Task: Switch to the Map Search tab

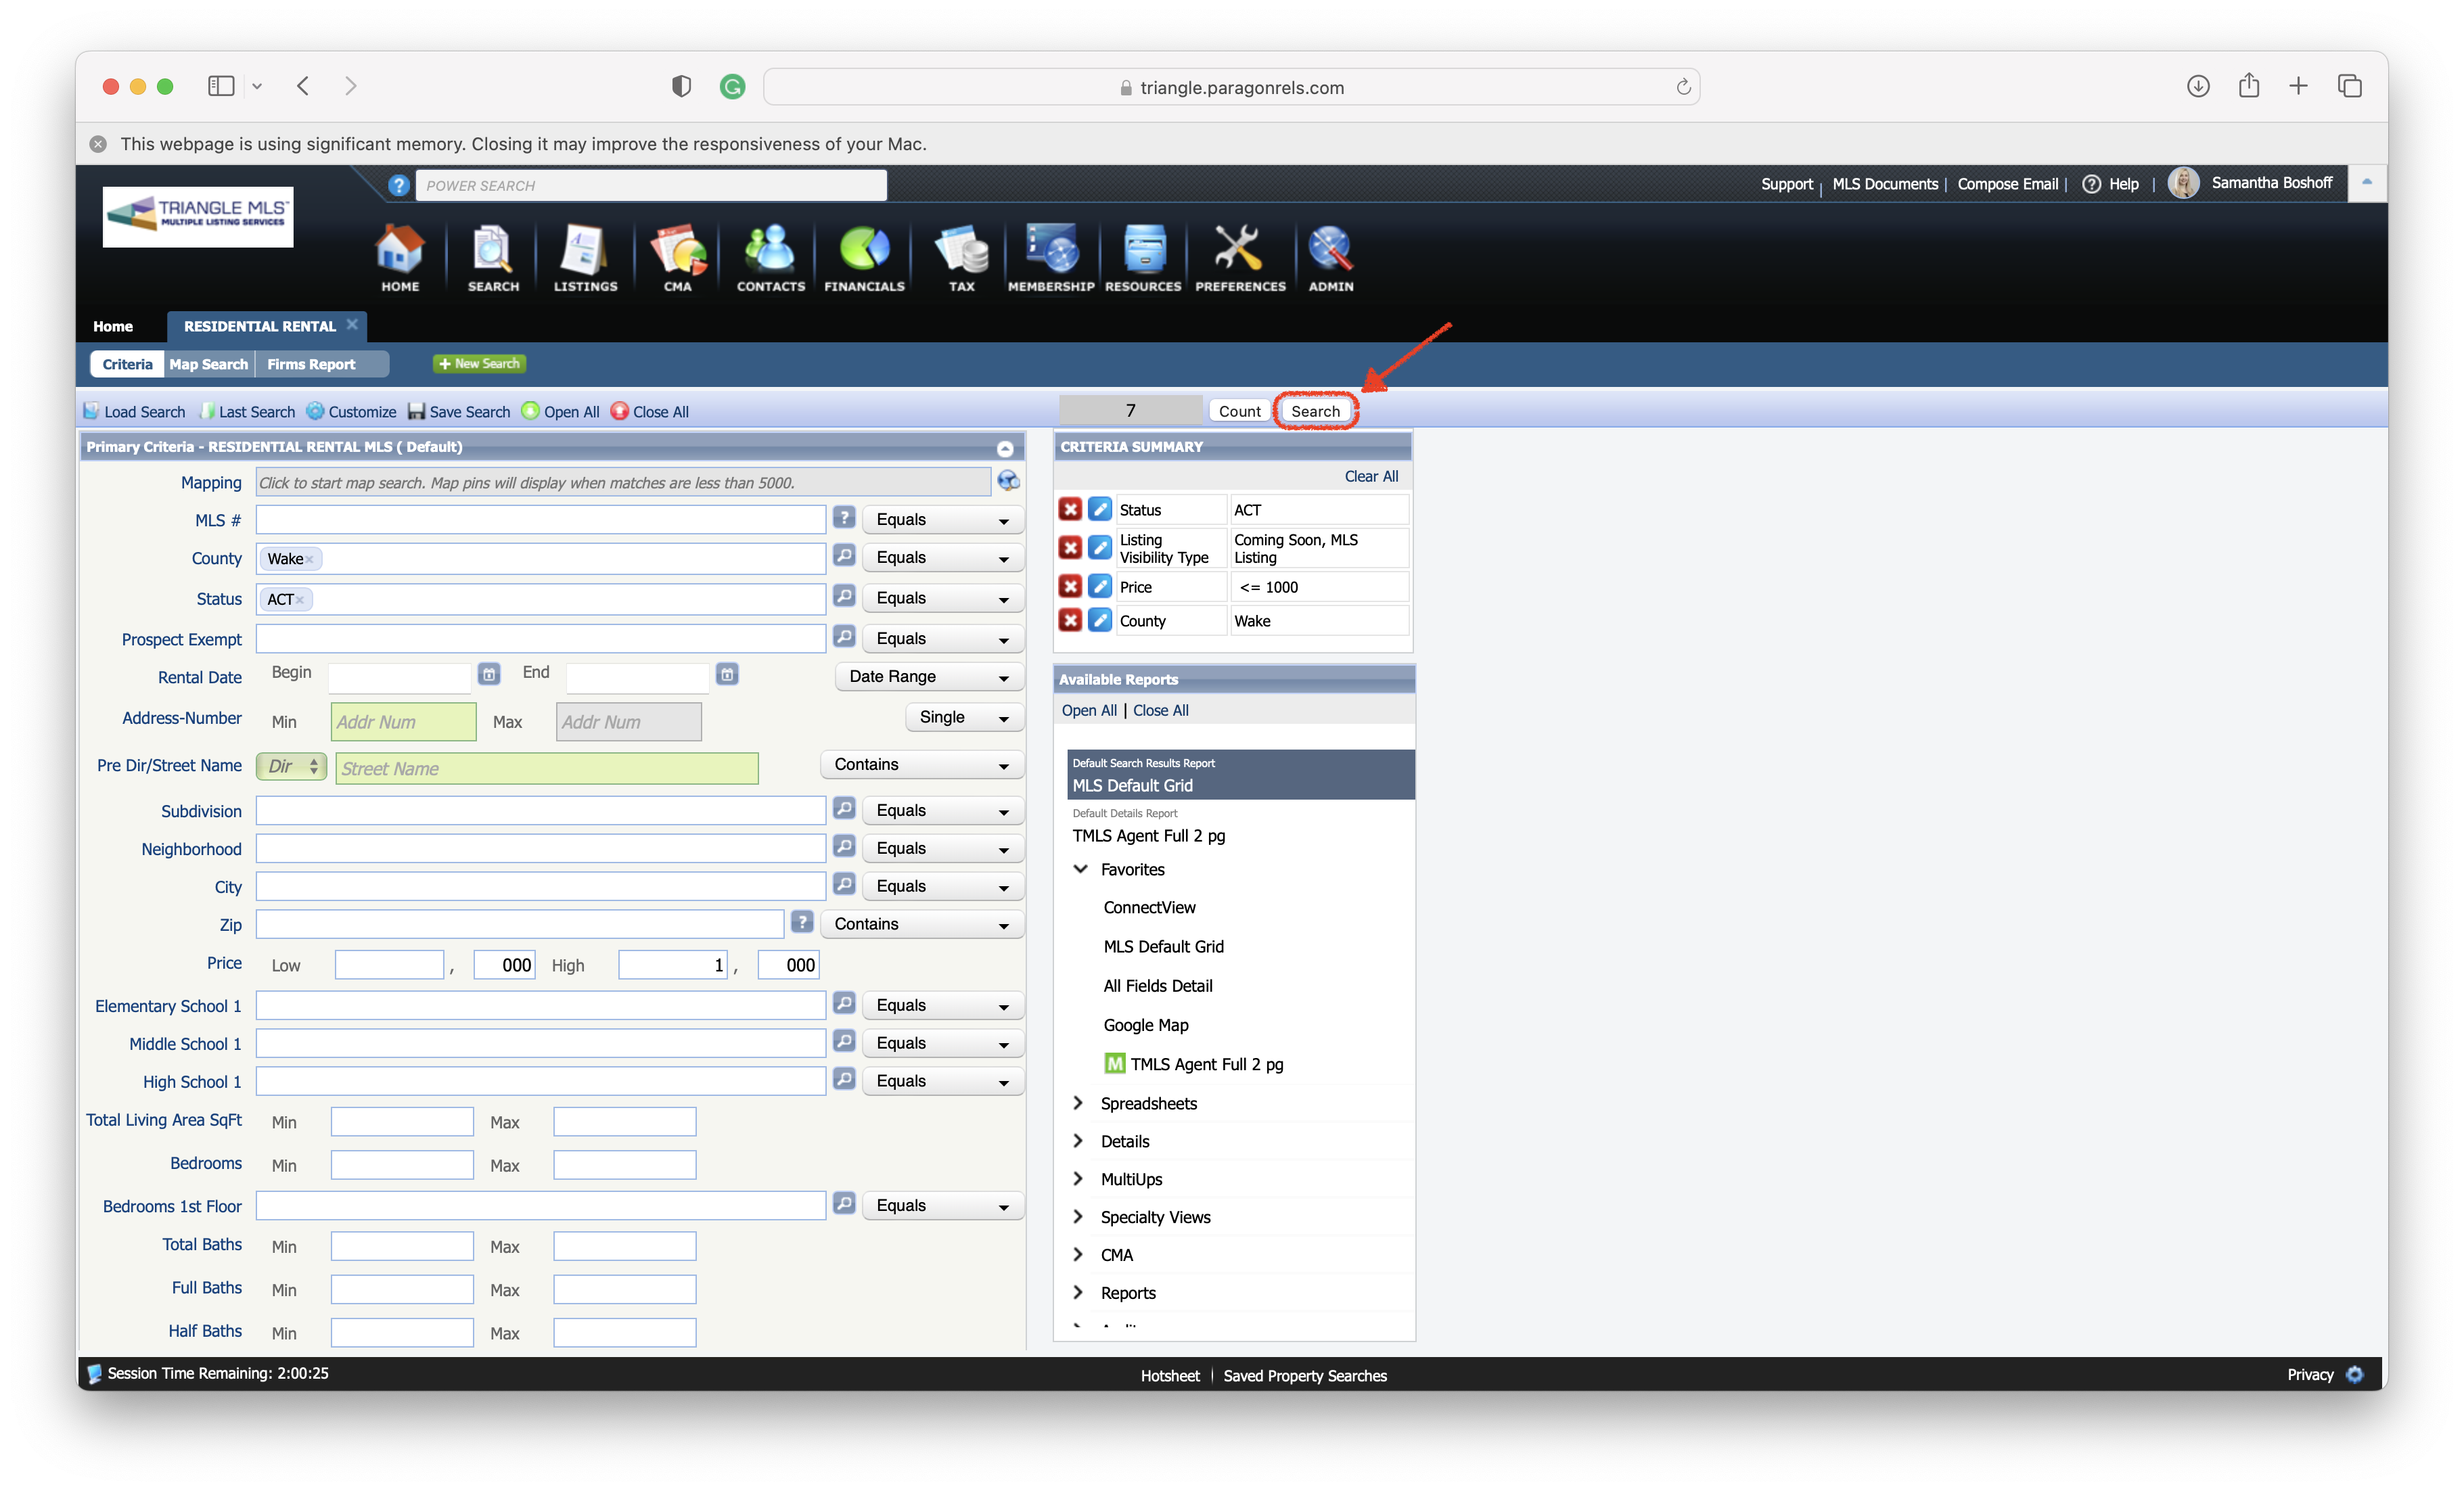Action: (208, 364)
